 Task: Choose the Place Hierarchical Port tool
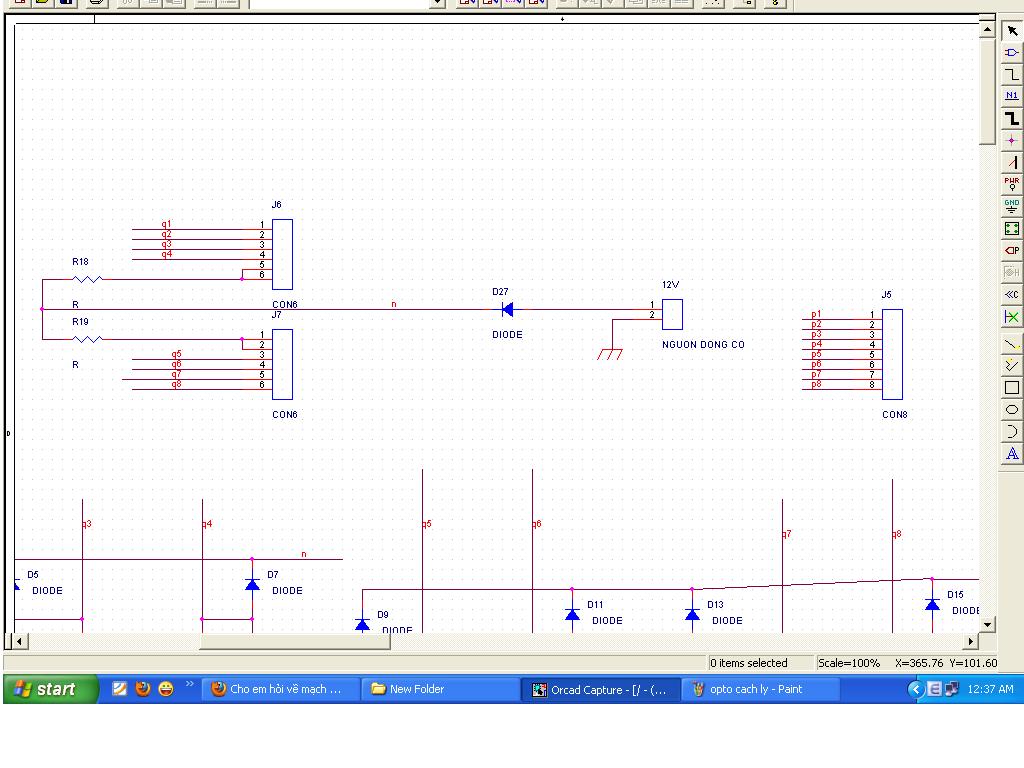(1012, 250)
